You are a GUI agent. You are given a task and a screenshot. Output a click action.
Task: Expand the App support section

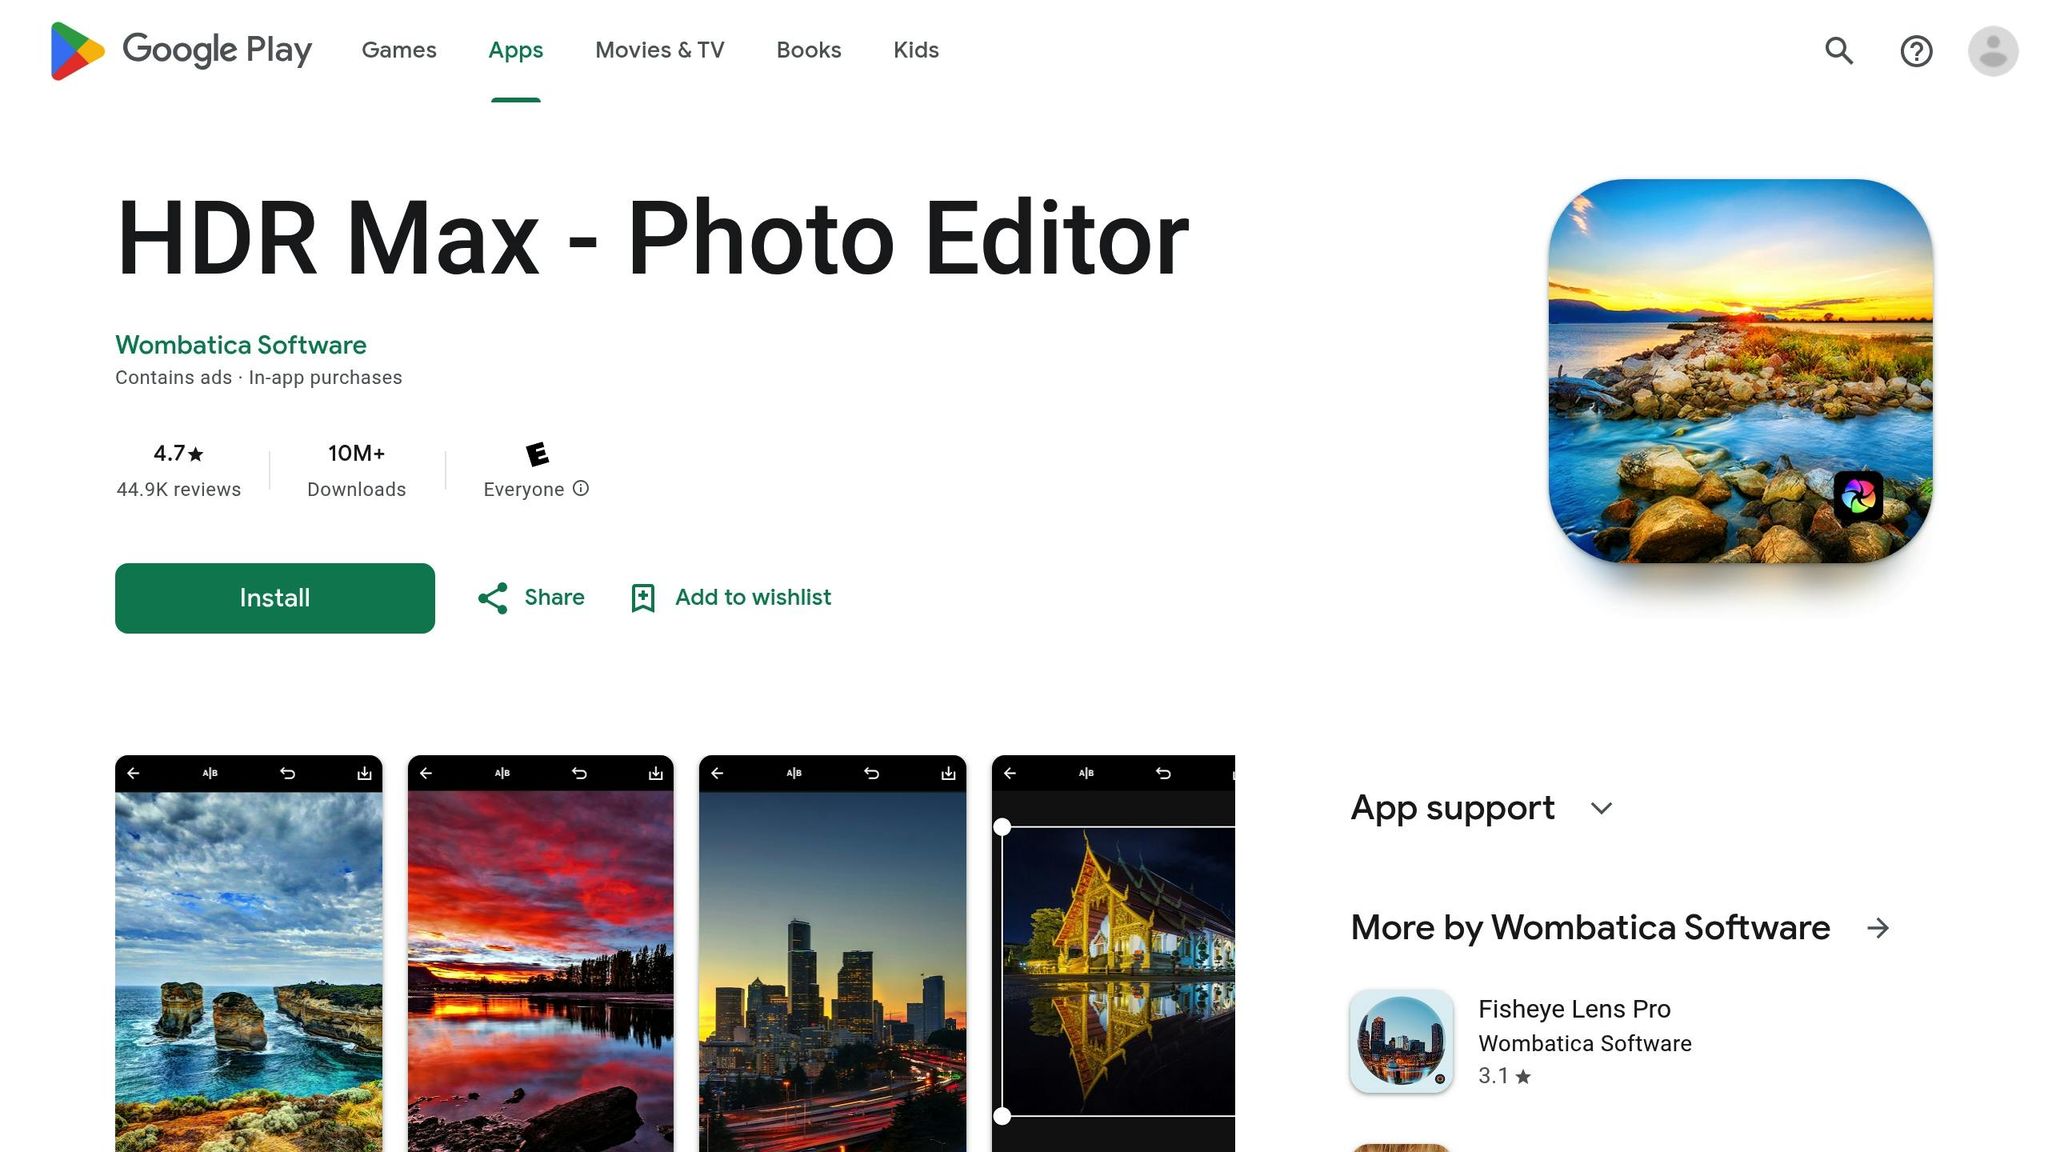pos(1601,808)
